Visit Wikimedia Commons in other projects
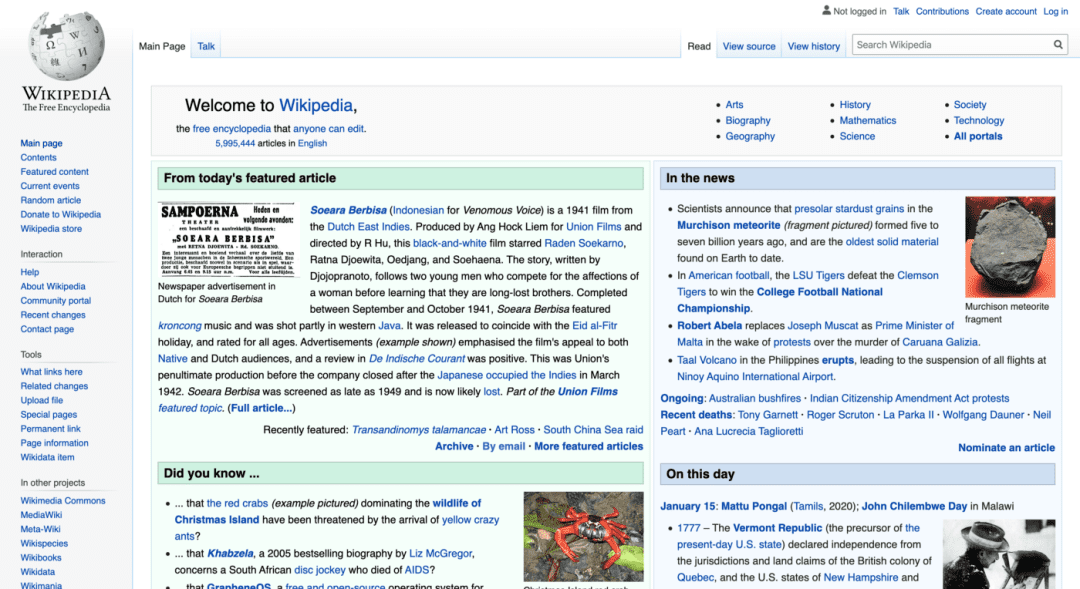This screenshot has height=589, width=1080. pos(63,501)
